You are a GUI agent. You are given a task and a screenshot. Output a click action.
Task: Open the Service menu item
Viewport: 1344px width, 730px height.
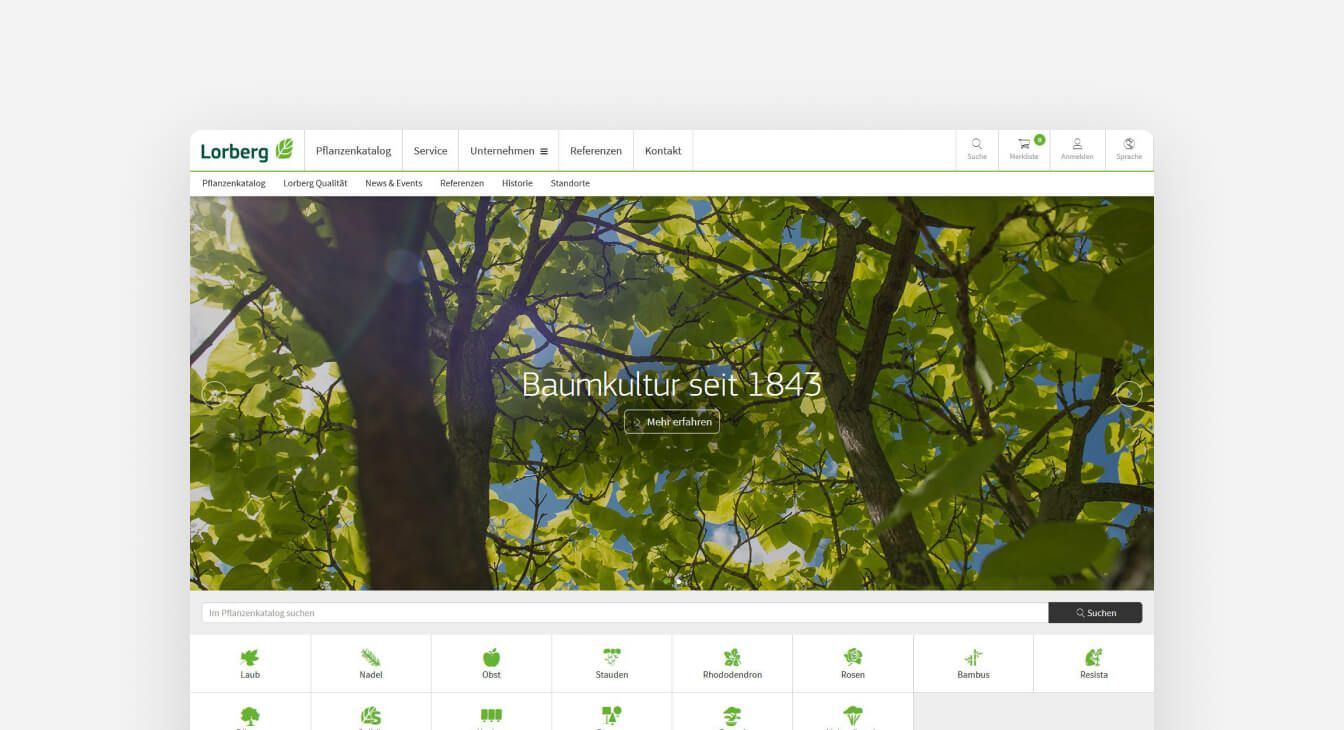430,151
